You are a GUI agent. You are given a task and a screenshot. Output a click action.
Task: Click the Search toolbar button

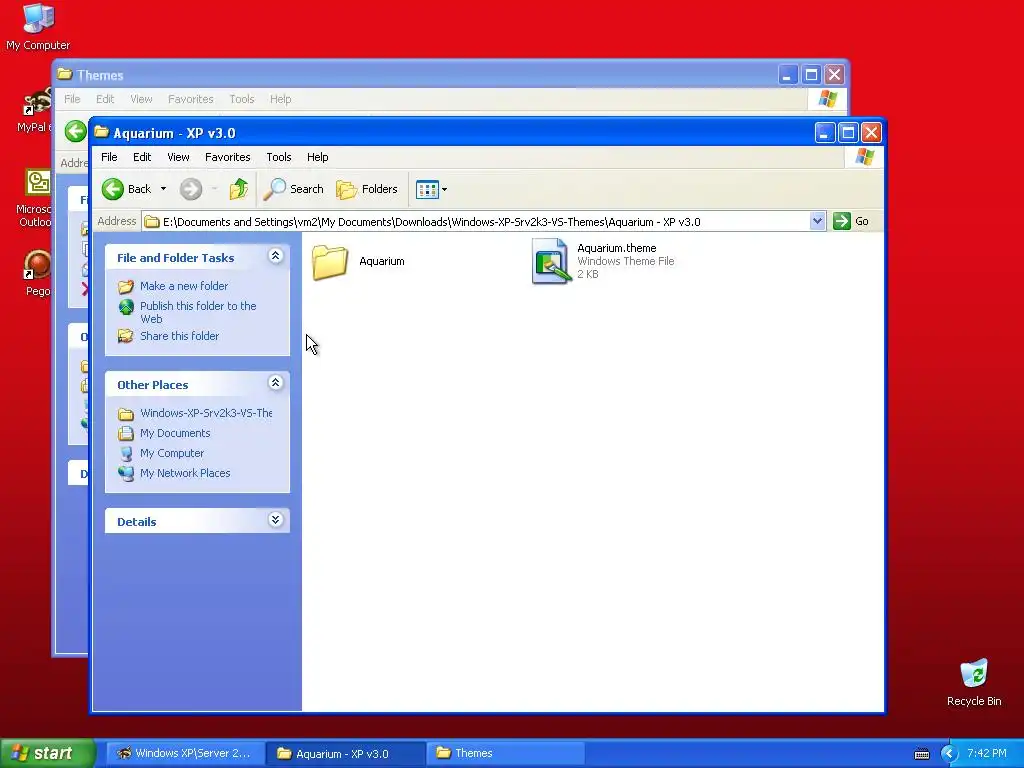coord(293,189)
